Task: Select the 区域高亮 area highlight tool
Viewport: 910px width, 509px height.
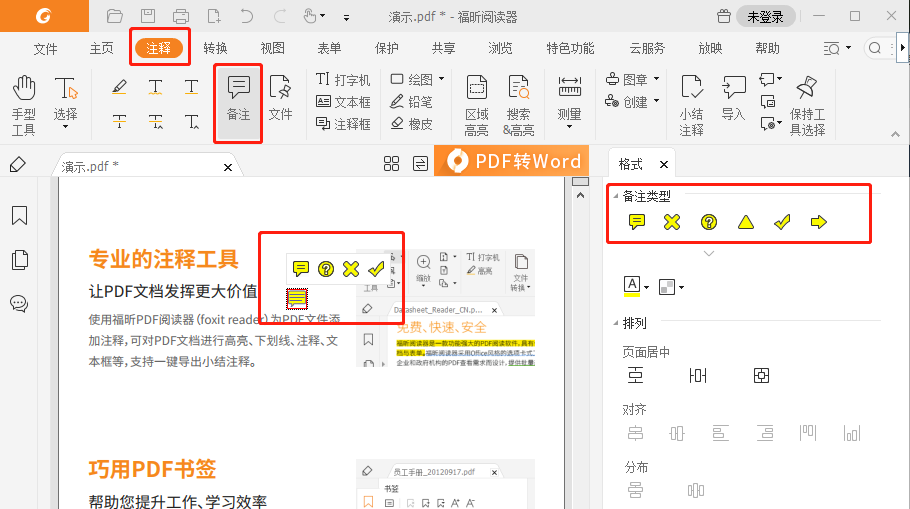Action: tap(477, 103)
